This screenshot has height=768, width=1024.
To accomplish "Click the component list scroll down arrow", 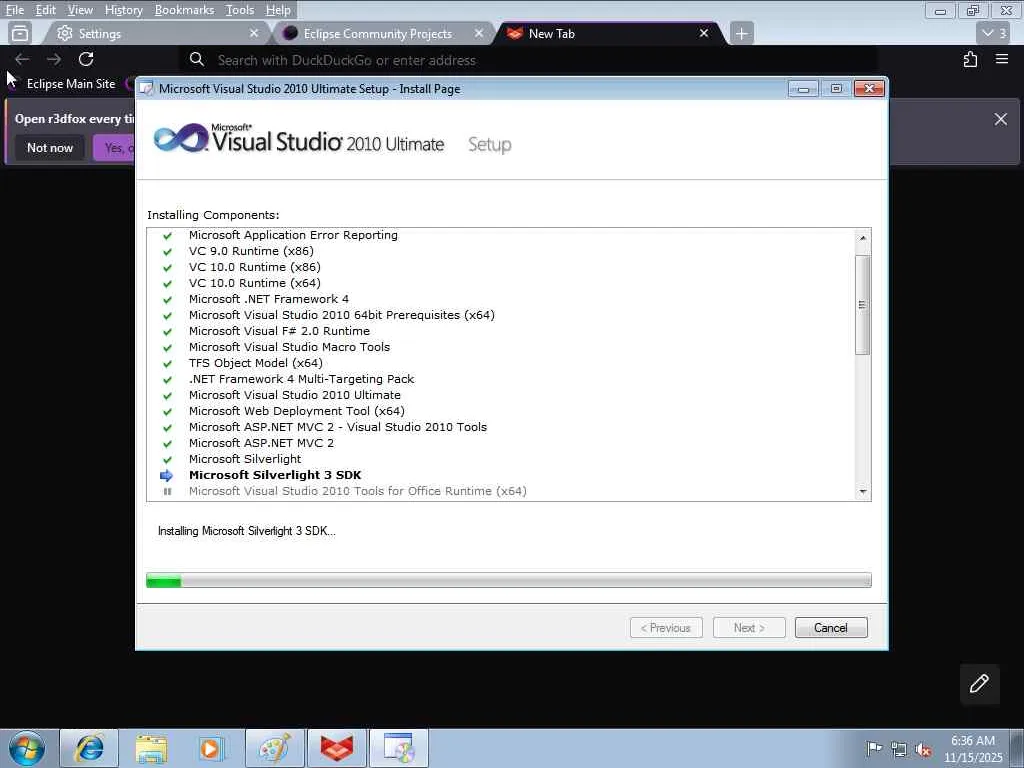I will click(863, 492).
